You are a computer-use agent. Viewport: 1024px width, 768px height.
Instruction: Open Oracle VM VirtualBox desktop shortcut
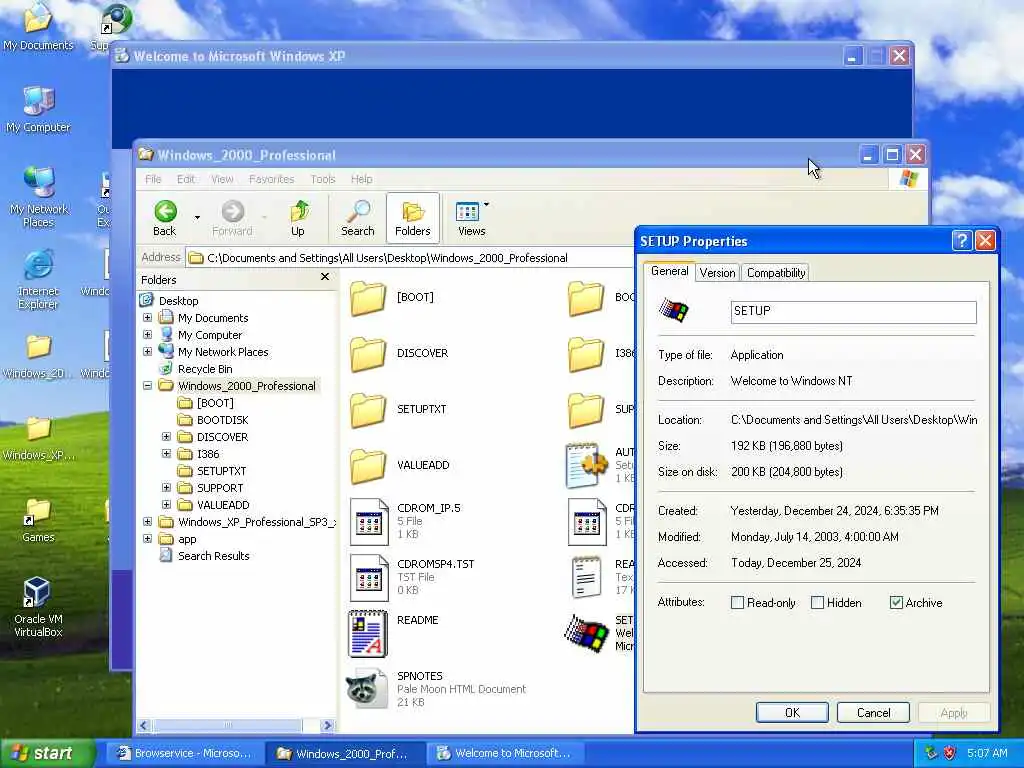38,607
